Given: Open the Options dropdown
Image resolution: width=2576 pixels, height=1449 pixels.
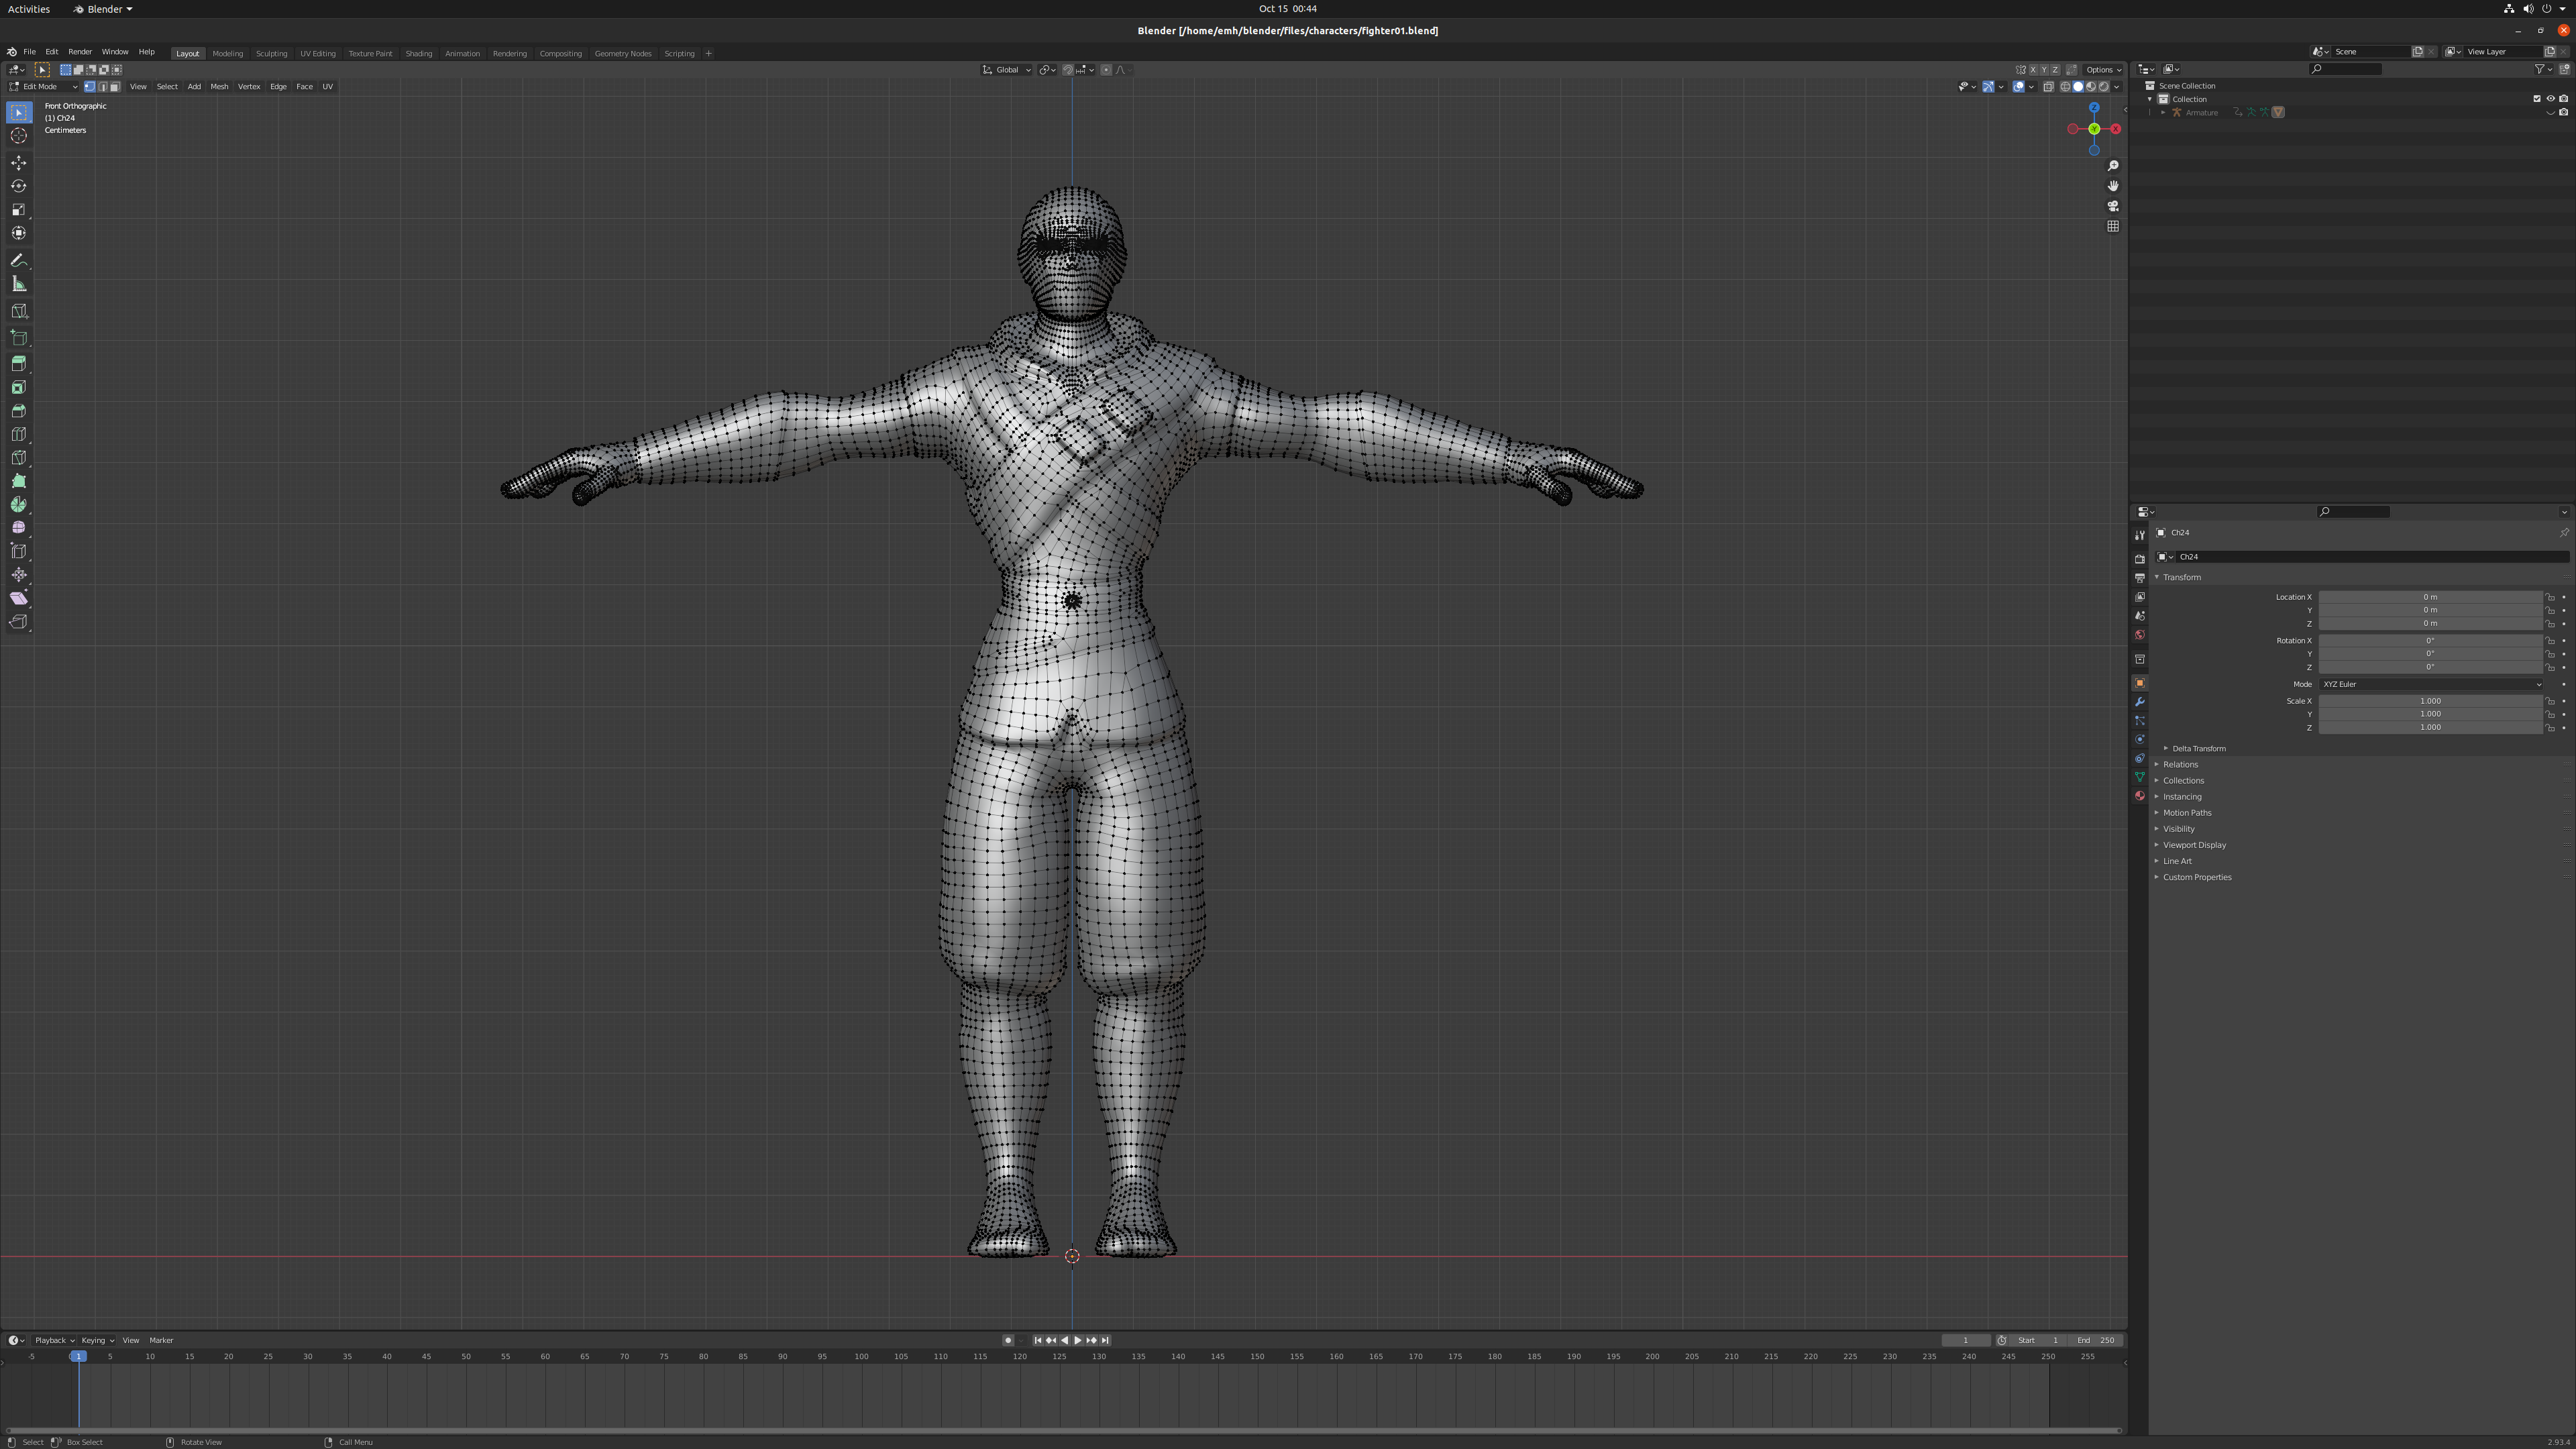Looking at the screenshot, I should tap(2103, 70).
